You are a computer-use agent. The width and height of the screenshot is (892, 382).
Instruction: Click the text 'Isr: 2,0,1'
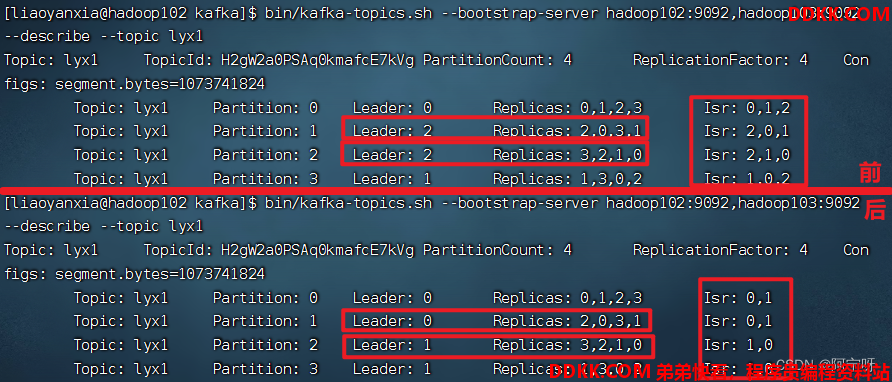747,131
